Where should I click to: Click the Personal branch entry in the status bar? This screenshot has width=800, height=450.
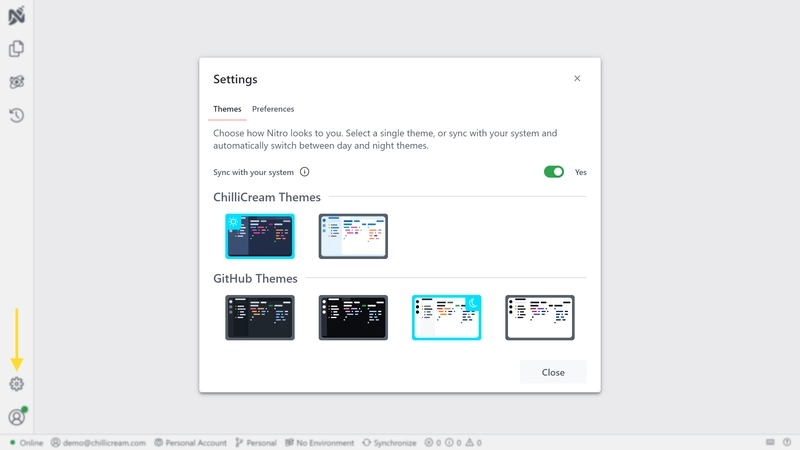tap(256, 442)
